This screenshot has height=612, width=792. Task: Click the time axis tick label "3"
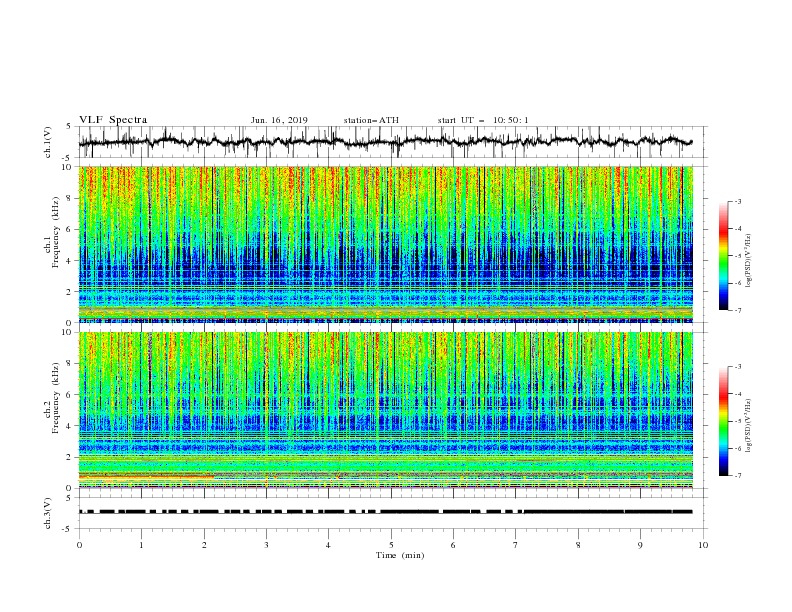pos(266,545)
